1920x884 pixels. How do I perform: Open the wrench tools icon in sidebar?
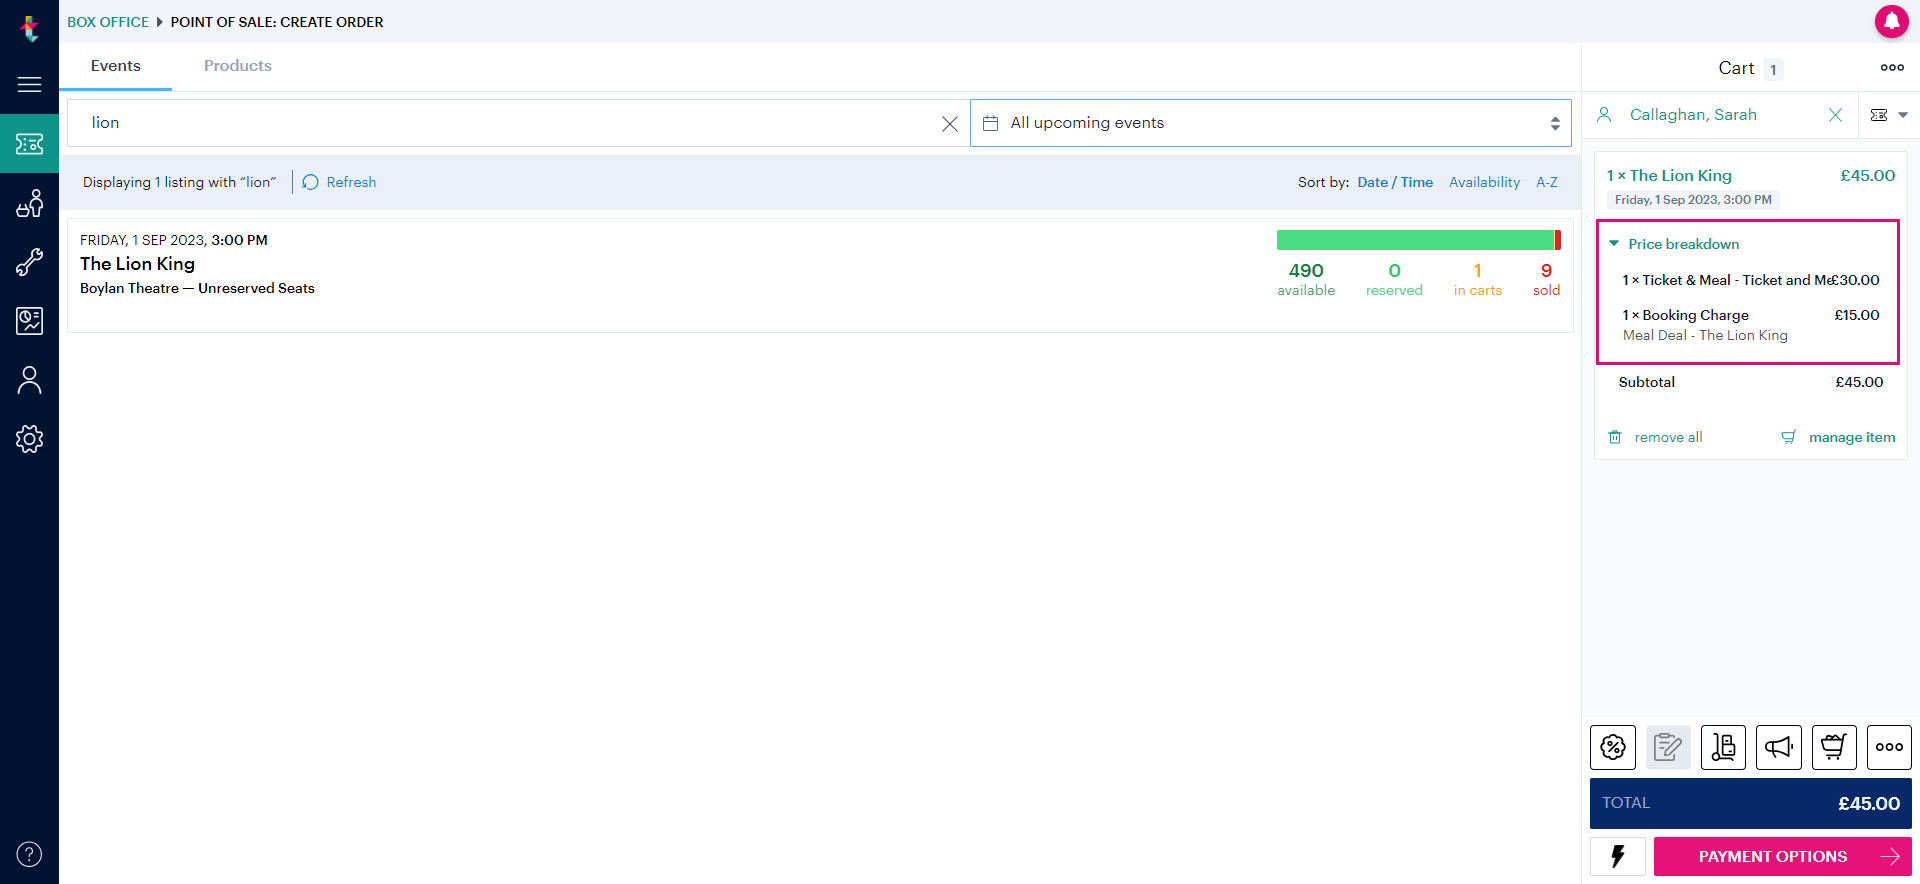[x=29, y=262]
